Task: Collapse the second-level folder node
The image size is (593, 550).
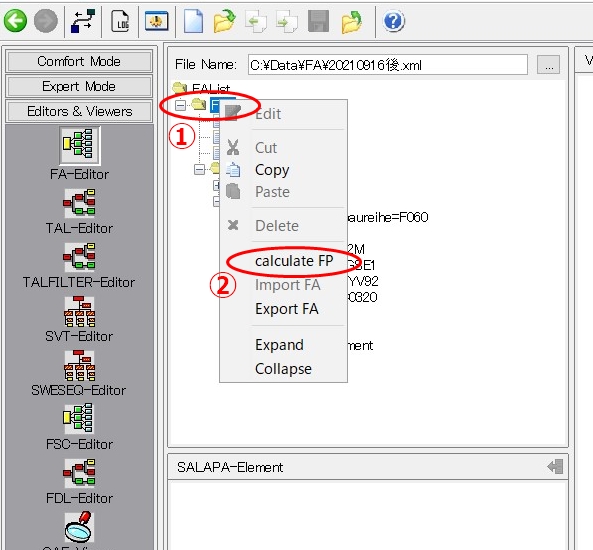Action: coord(199,169)
